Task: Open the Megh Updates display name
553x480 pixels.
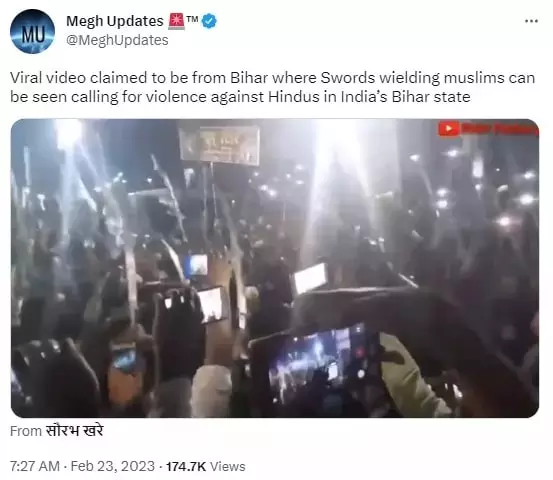Action: pyautogui.click(x=115, y=21)
